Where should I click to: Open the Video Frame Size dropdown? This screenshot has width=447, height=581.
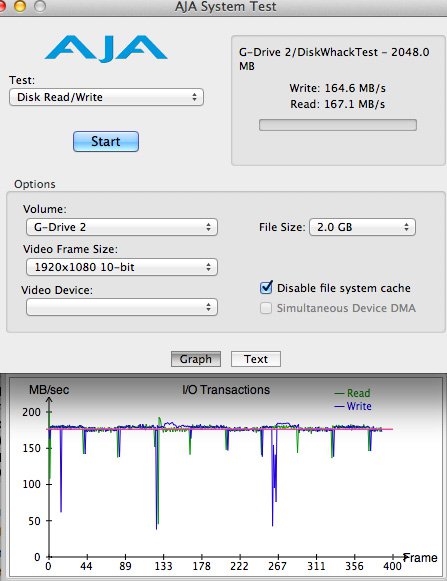point(122,267)
